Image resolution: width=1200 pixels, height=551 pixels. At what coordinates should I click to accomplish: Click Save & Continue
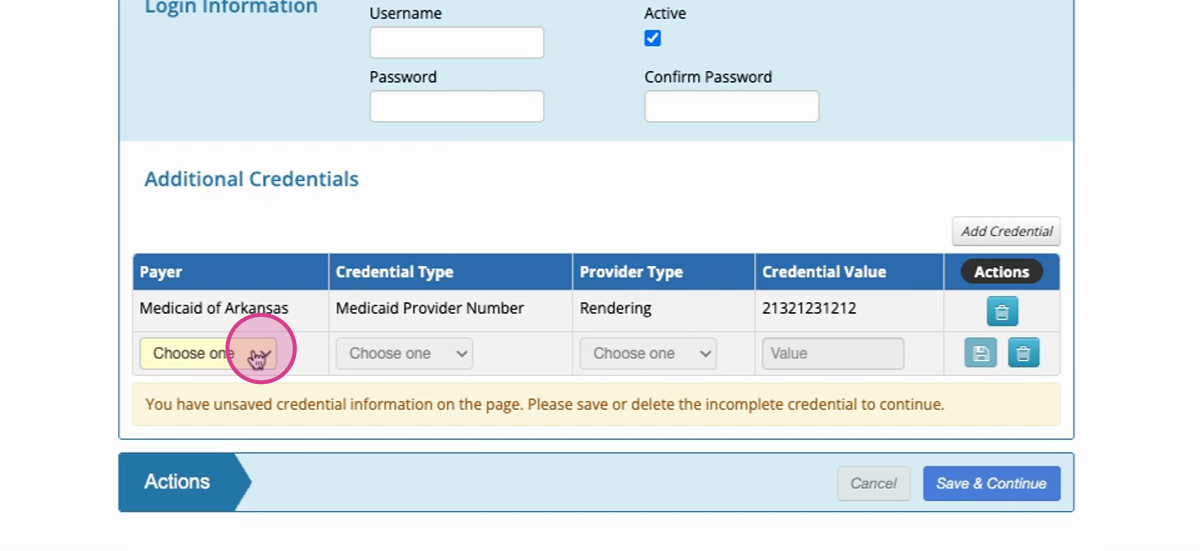[x=991, y=483]
